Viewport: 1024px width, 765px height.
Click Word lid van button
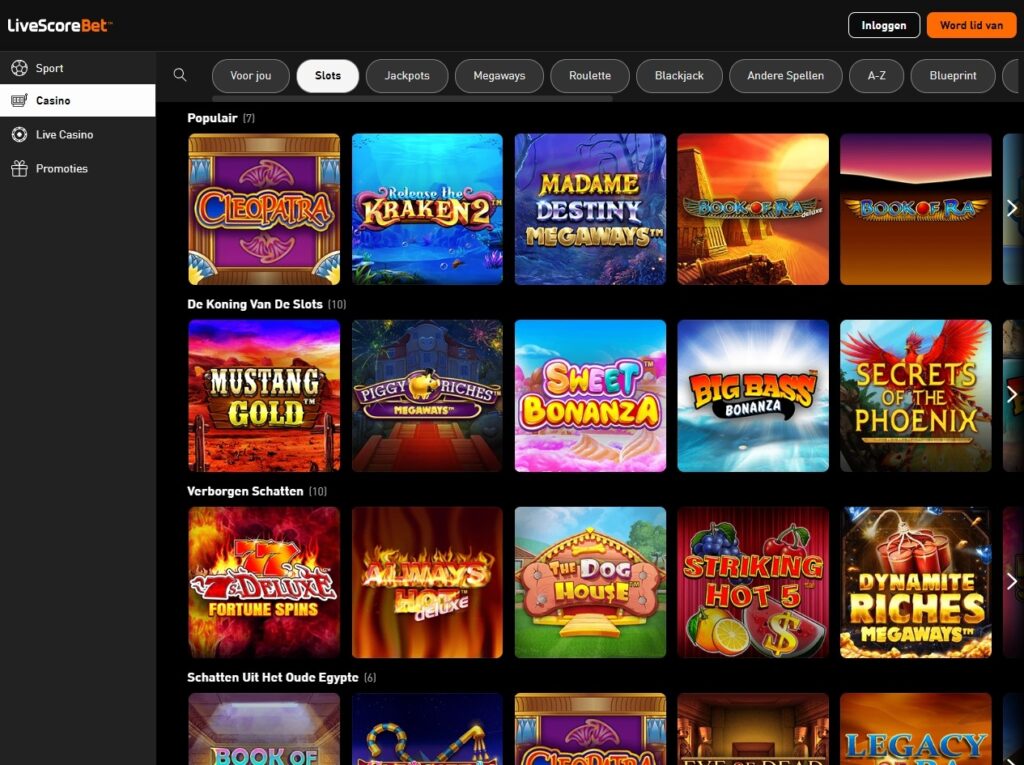click(x=971, y=25)
